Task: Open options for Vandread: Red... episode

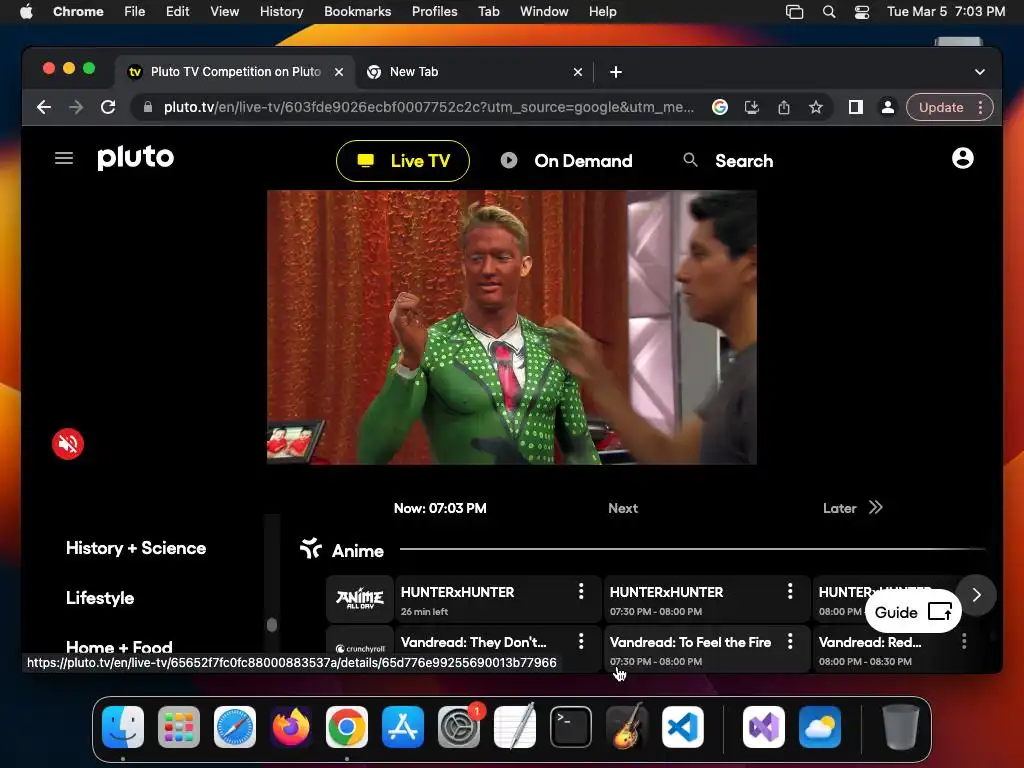Action: point(964,641)
